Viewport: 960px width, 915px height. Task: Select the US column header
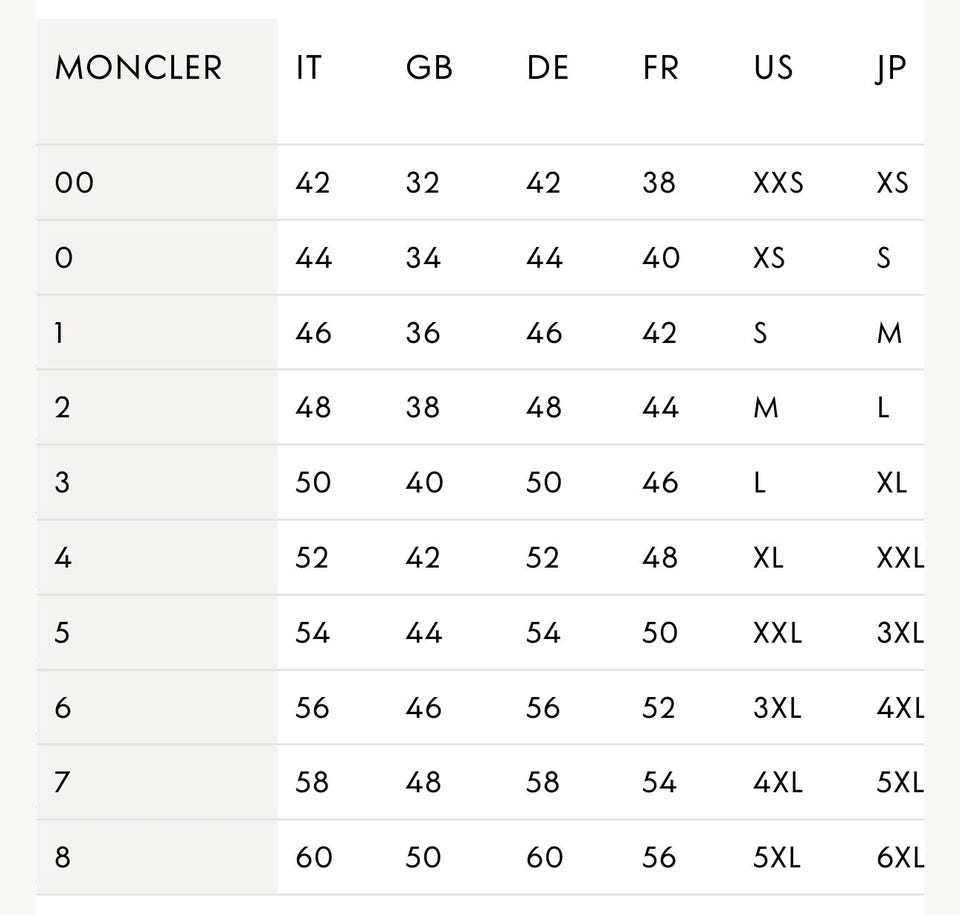pyautogui.click(x=774, y=68)
